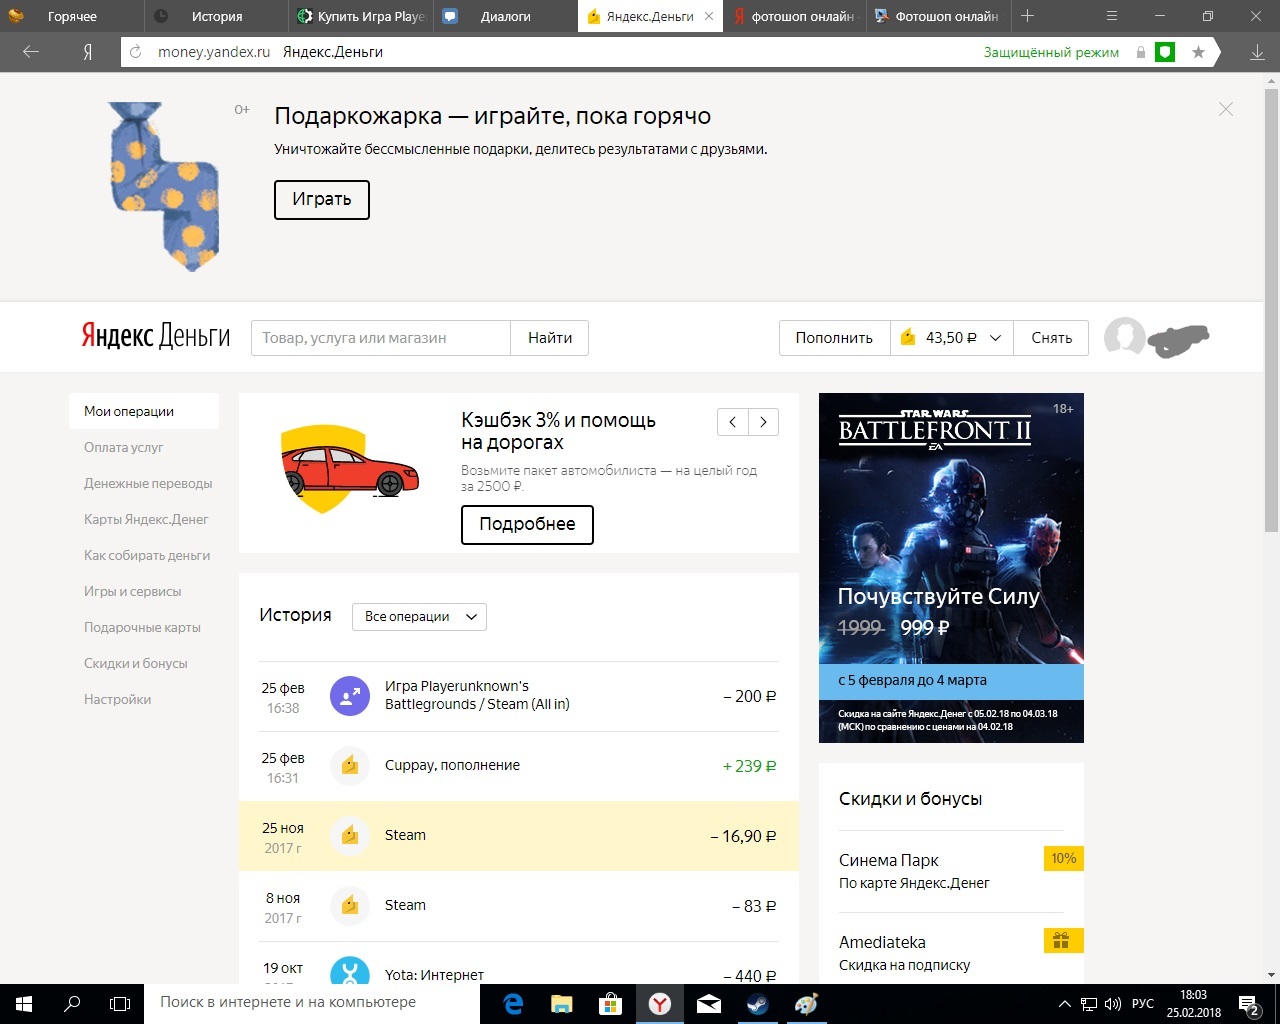Open Windows Start menu

tap(23, 1003)
